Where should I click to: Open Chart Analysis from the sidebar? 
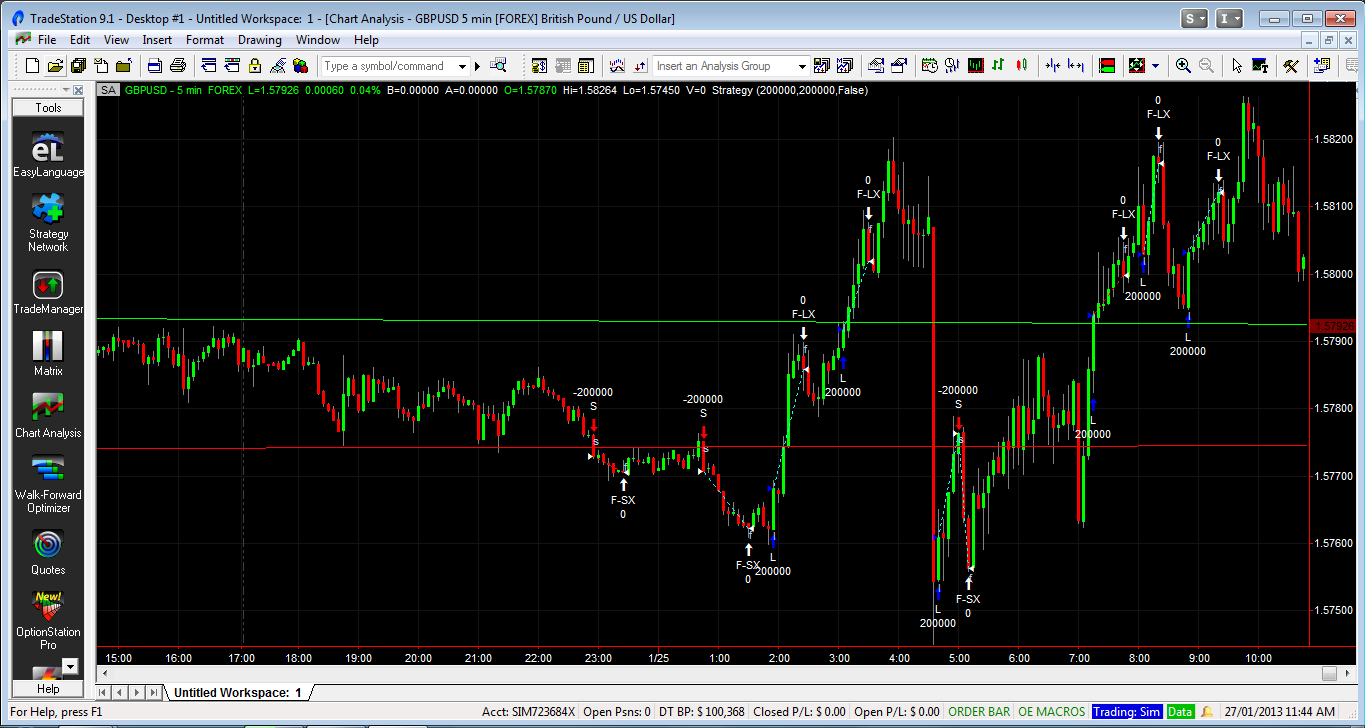click(48, 416)
